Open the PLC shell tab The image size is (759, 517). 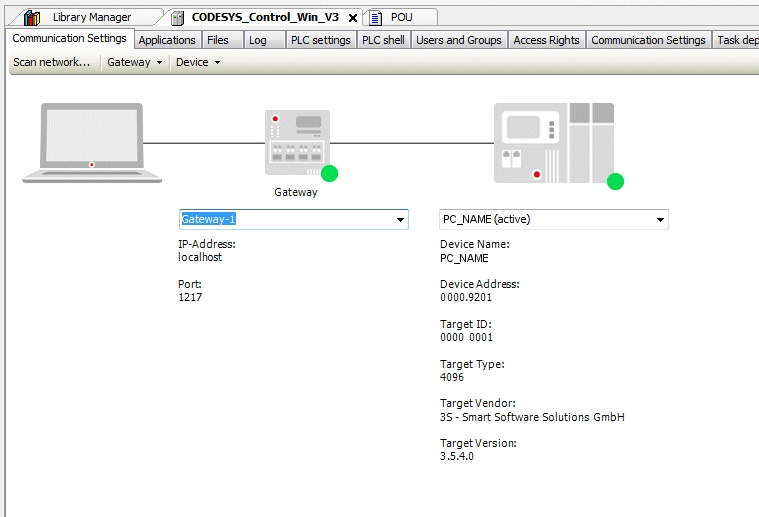coord(383,40)
